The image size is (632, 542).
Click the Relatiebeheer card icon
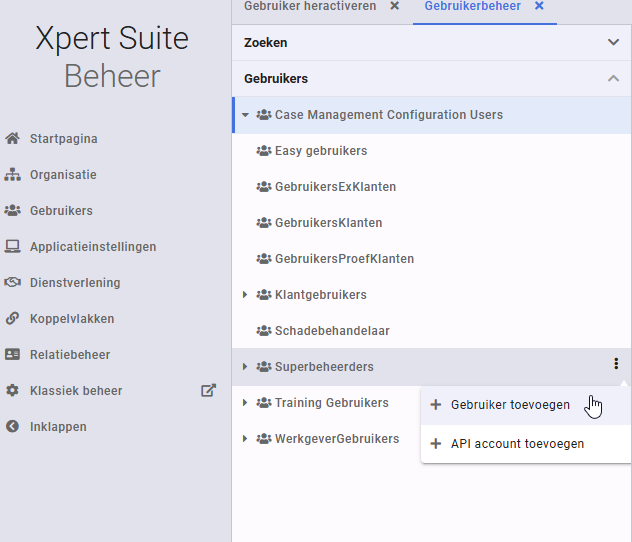pos(12,354)
